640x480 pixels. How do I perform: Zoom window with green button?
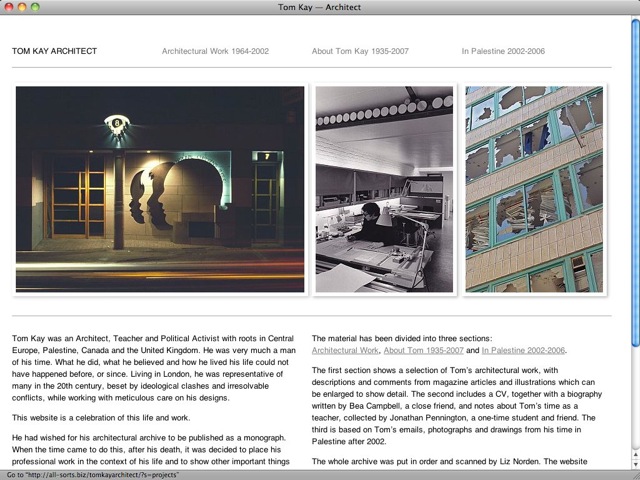click(x=36, y=7)
